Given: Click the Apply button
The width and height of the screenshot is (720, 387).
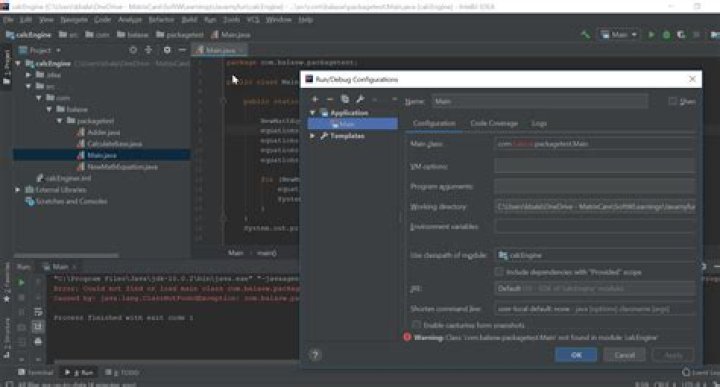Looking at the screenshot, I should point(673,355).
